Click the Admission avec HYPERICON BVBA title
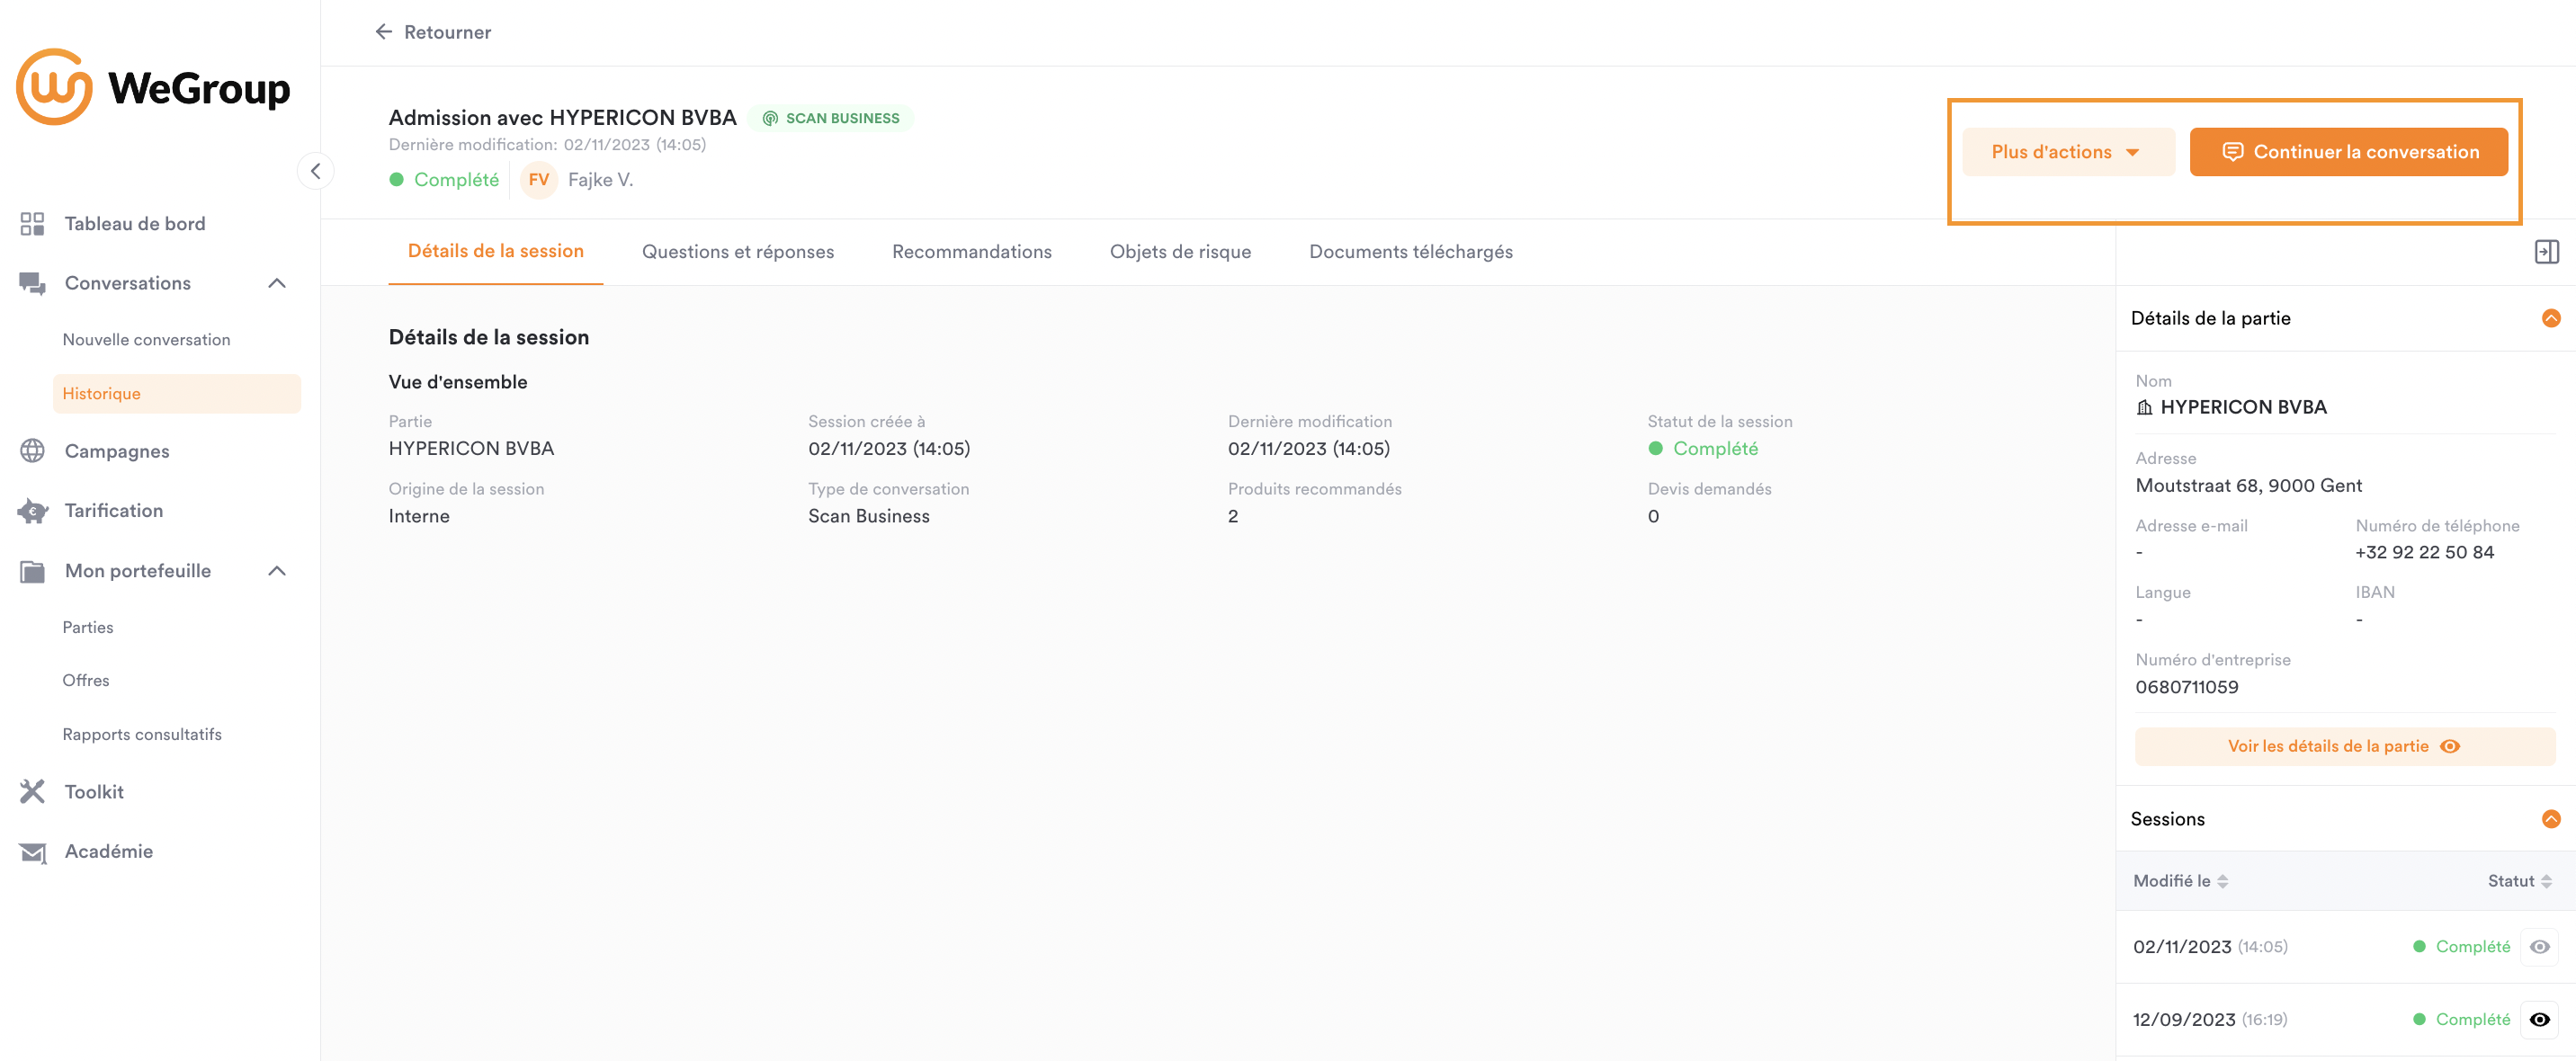The width and height of the screenshot is (2576, 1061). click(562, 118)
